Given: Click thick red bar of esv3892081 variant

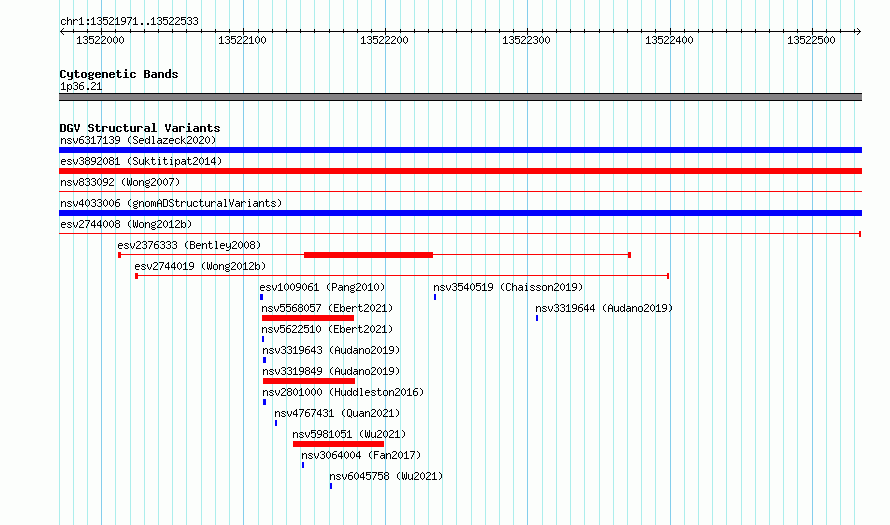Looking at the screenshot, I should point(460,171).
